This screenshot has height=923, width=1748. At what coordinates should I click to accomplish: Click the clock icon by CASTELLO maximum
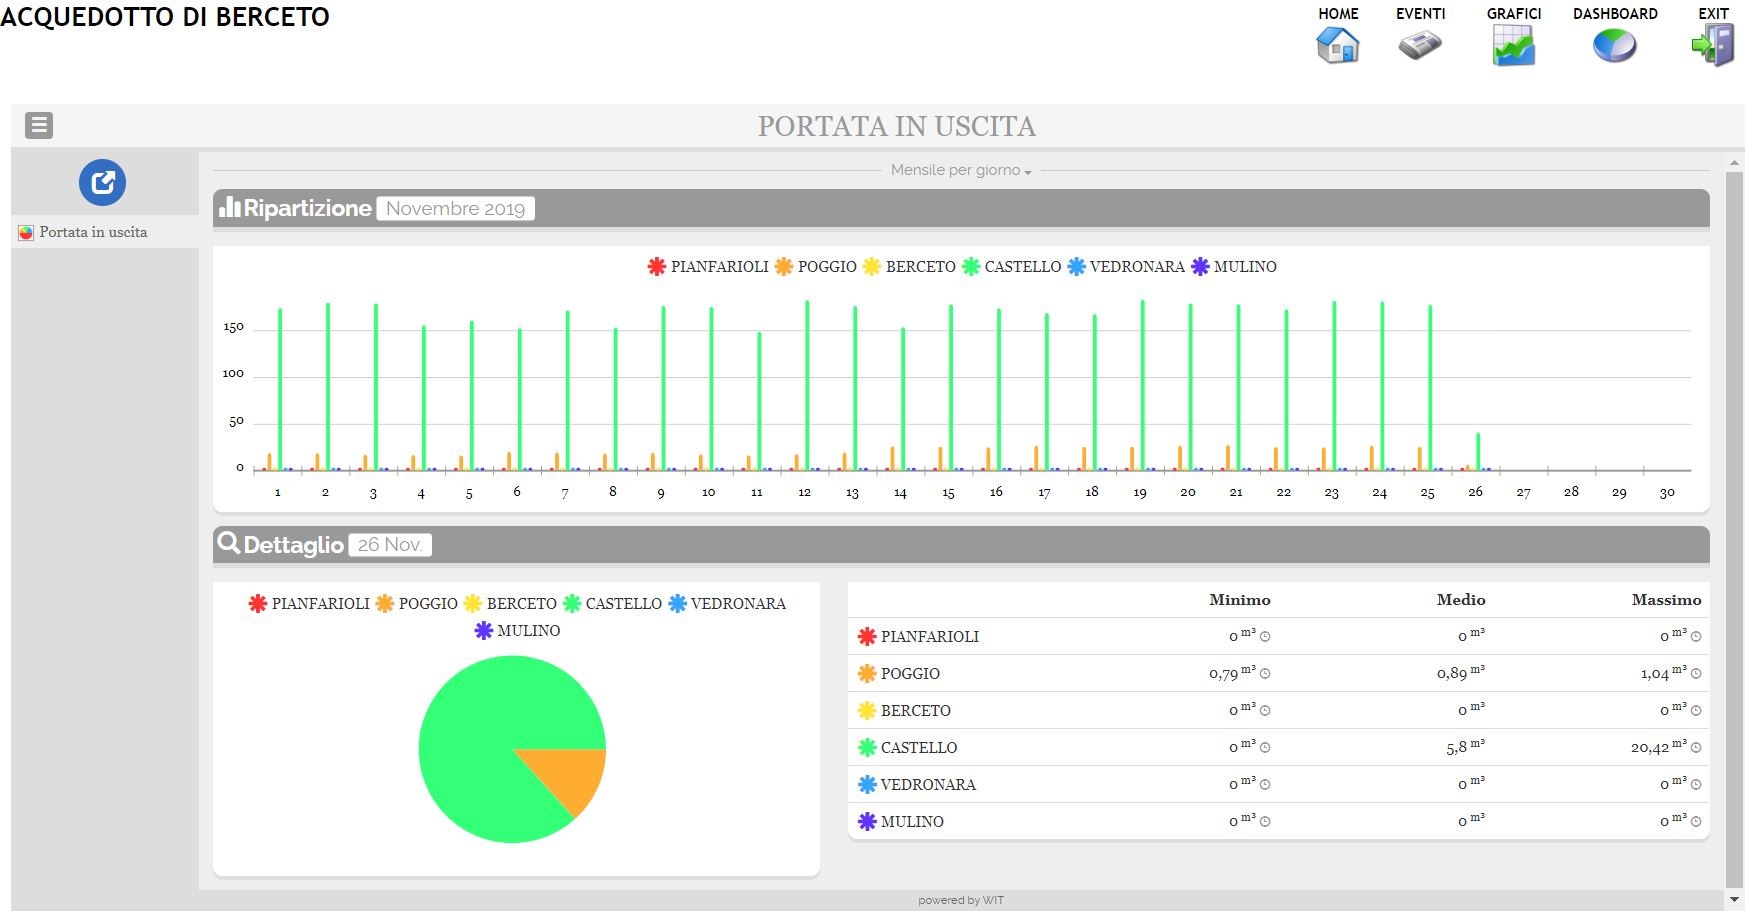pyautogui.click(x=1696, y=748)
